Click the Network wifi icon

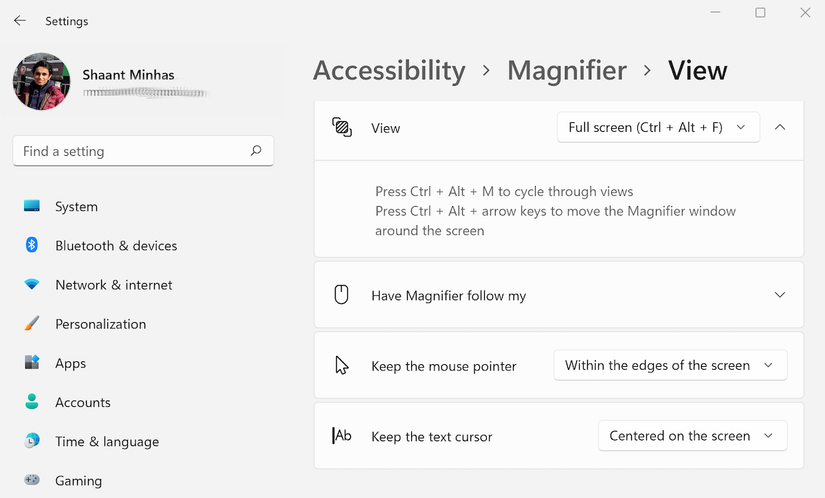(32, 284)
